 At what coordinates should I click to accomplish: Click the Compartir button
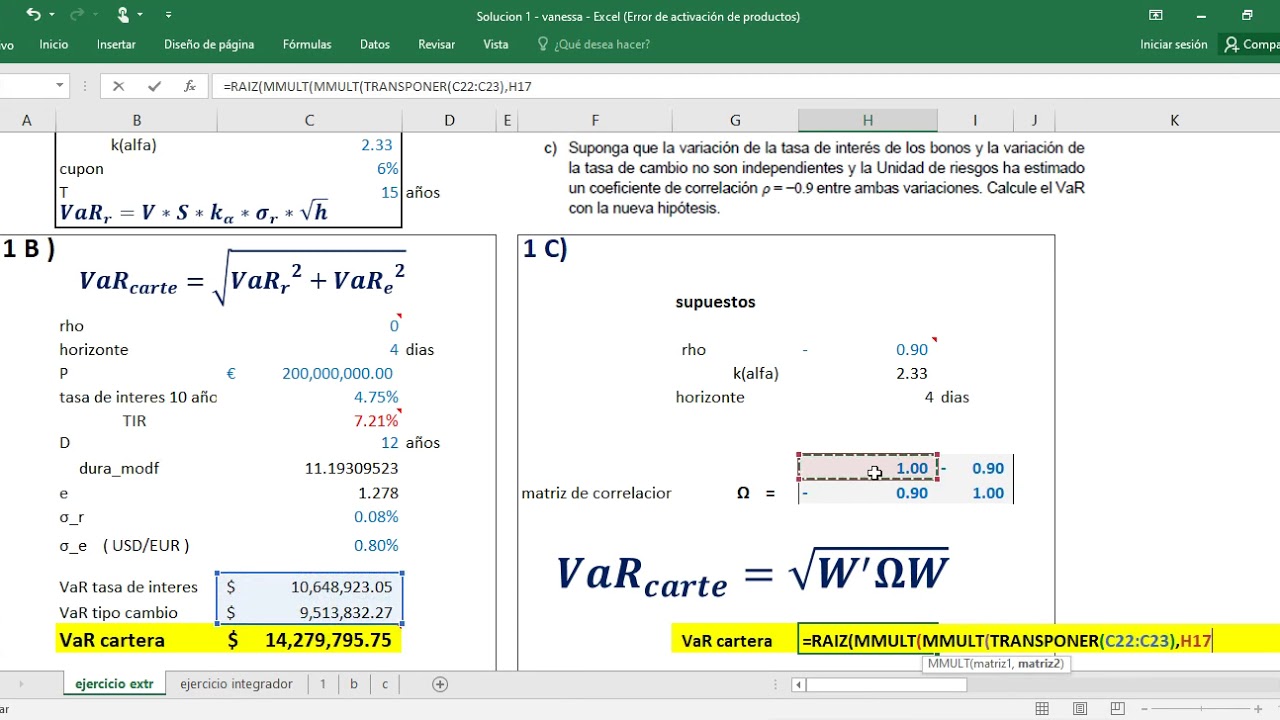pos(1251,44)
